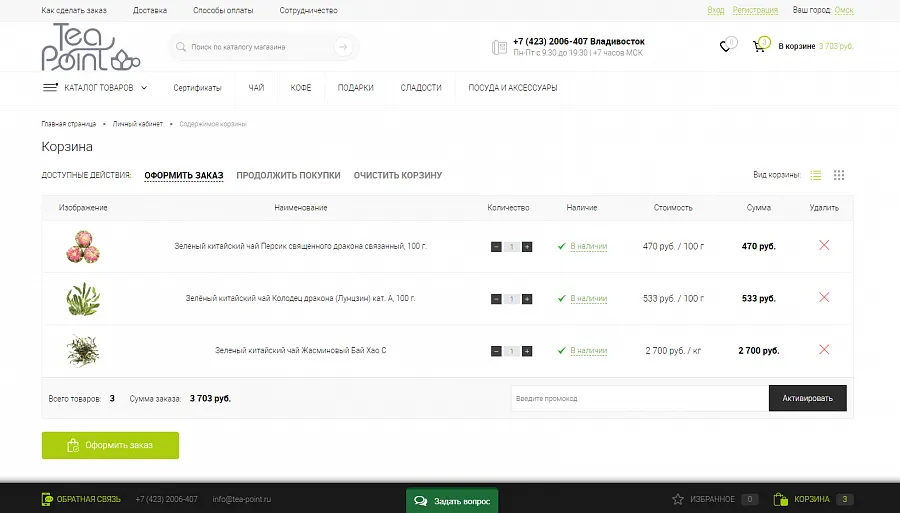900x513 pixels.
Task: Decrease quantity of Жасминовый Бай Хао tea
Action: click(496, 351)
